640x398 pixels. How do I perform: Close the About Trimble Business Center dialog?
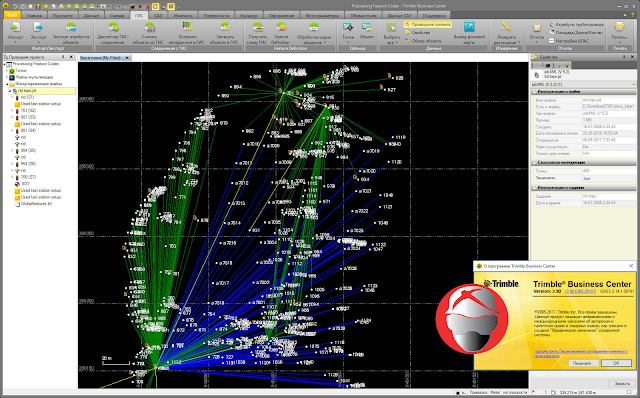(x=631, y=266)
